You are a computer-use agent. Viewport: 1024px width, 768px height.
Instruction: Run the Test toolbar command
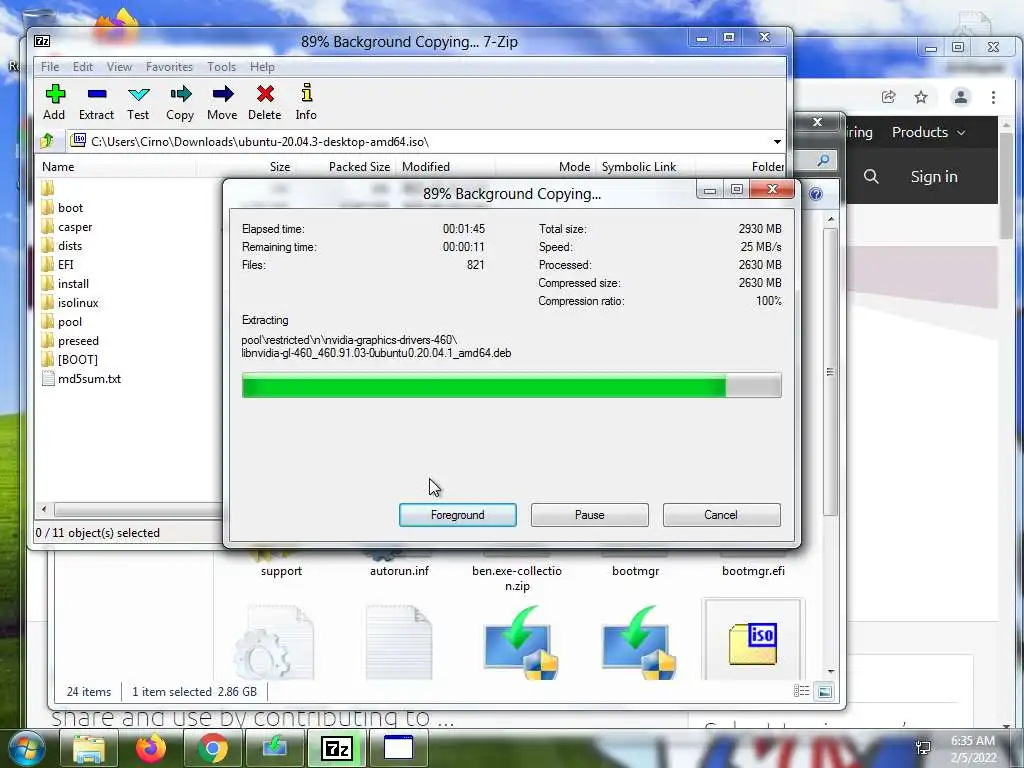click(138, 102)
